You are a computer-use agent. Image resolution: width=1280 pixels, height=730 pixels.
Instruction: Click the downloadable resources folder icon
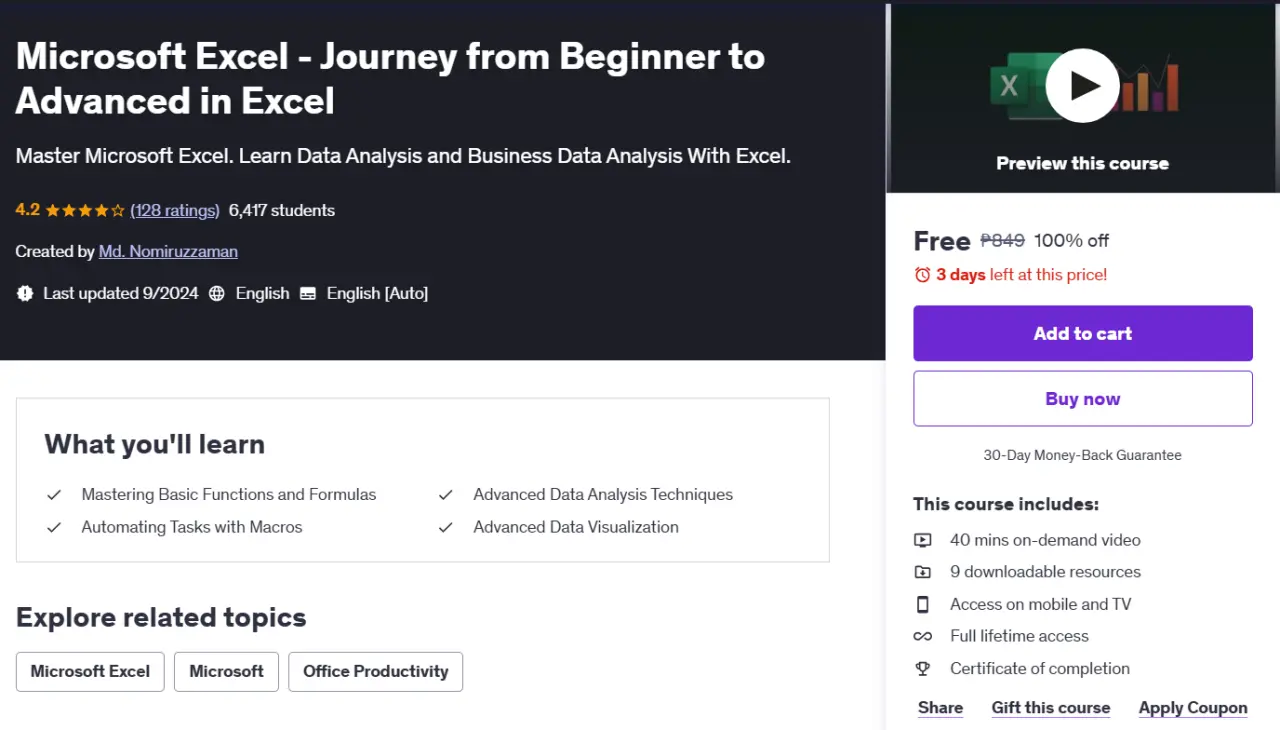pos(923,572)
